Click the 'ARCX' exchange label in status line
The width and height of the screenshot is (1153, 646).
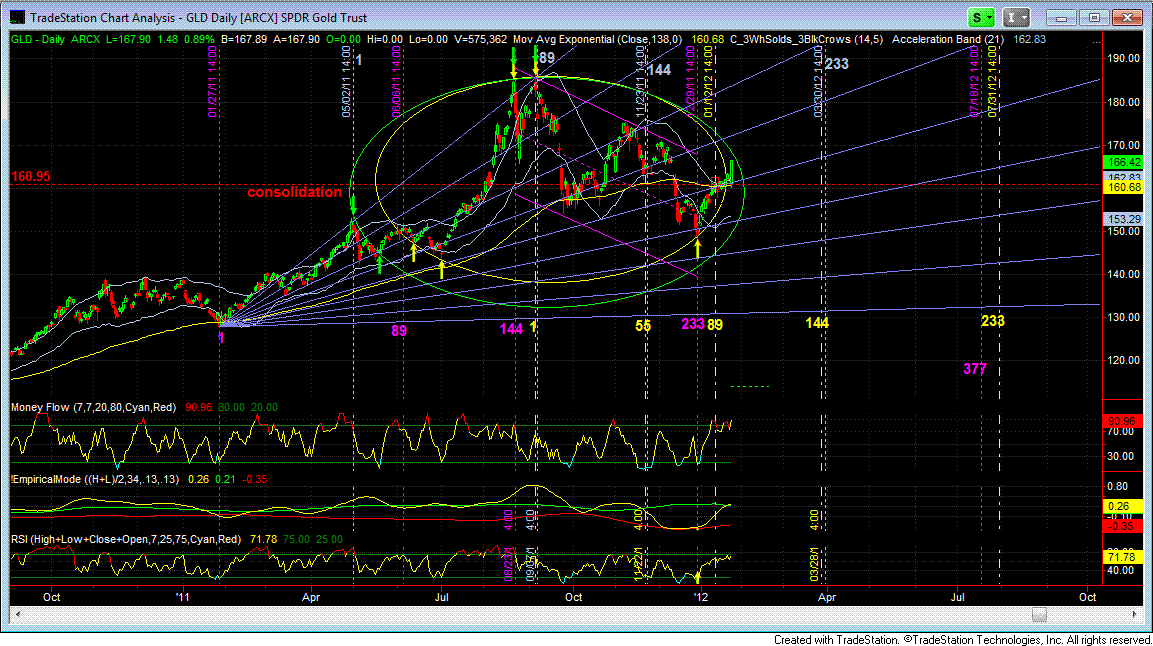click(85, 39)
